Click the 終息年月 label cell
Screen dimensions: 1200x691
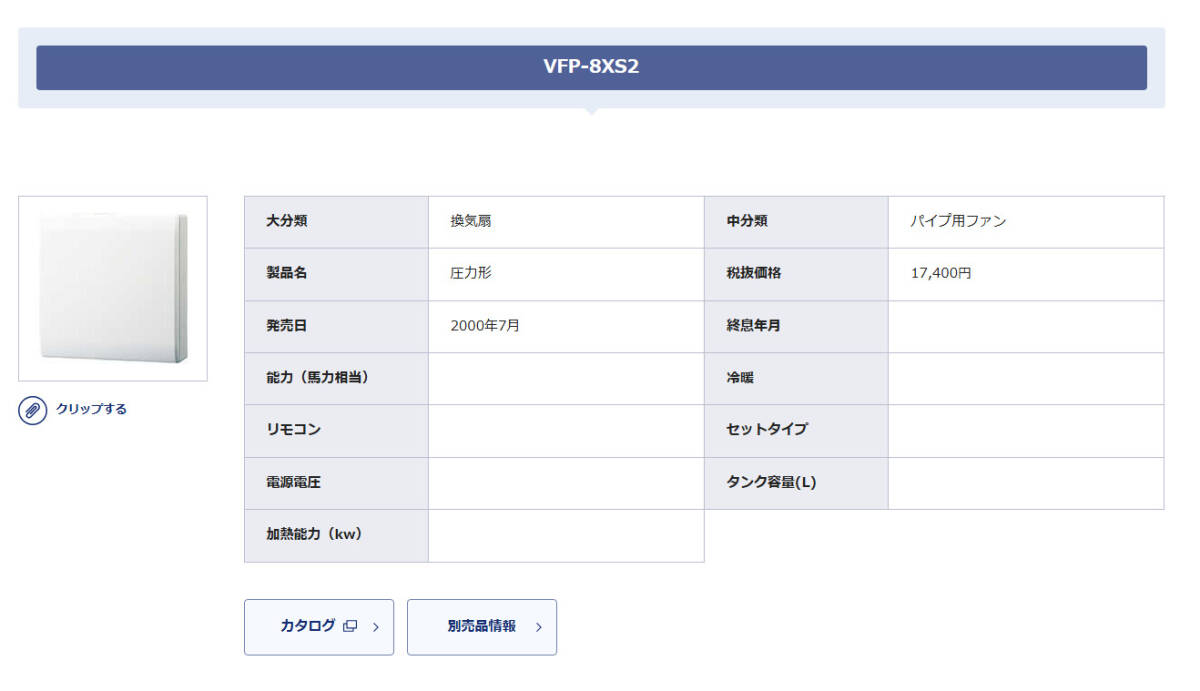tap(754, 326)
